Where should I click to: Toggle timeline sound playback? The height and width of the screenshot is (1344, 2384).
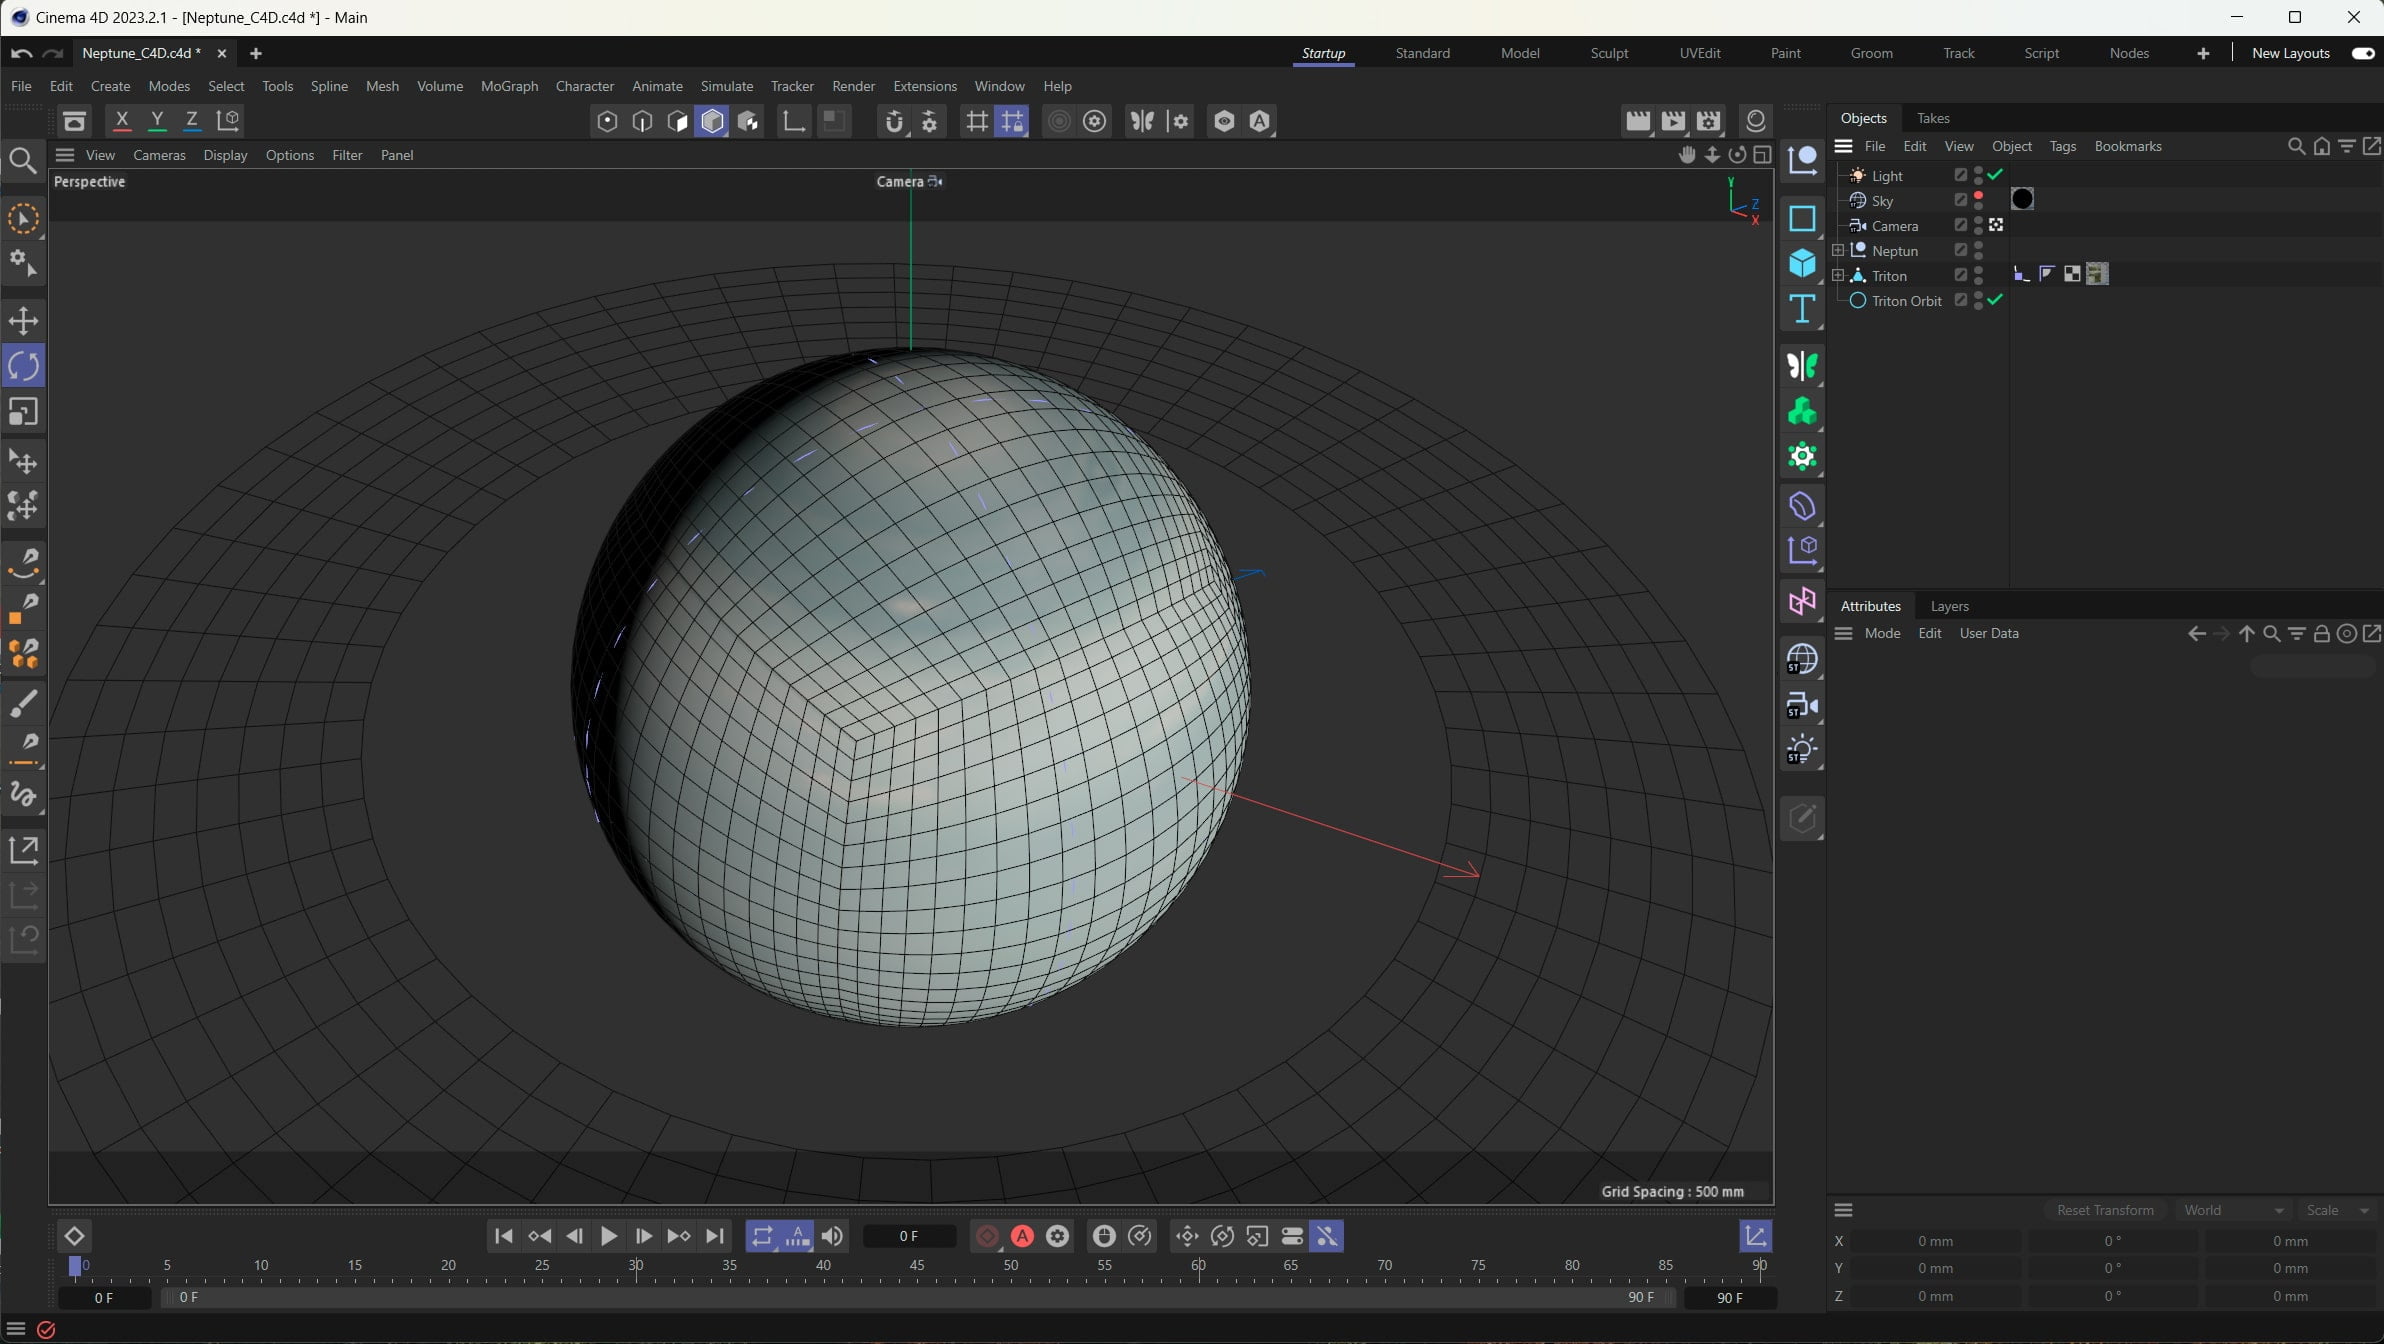click(x=832, y=1236)
